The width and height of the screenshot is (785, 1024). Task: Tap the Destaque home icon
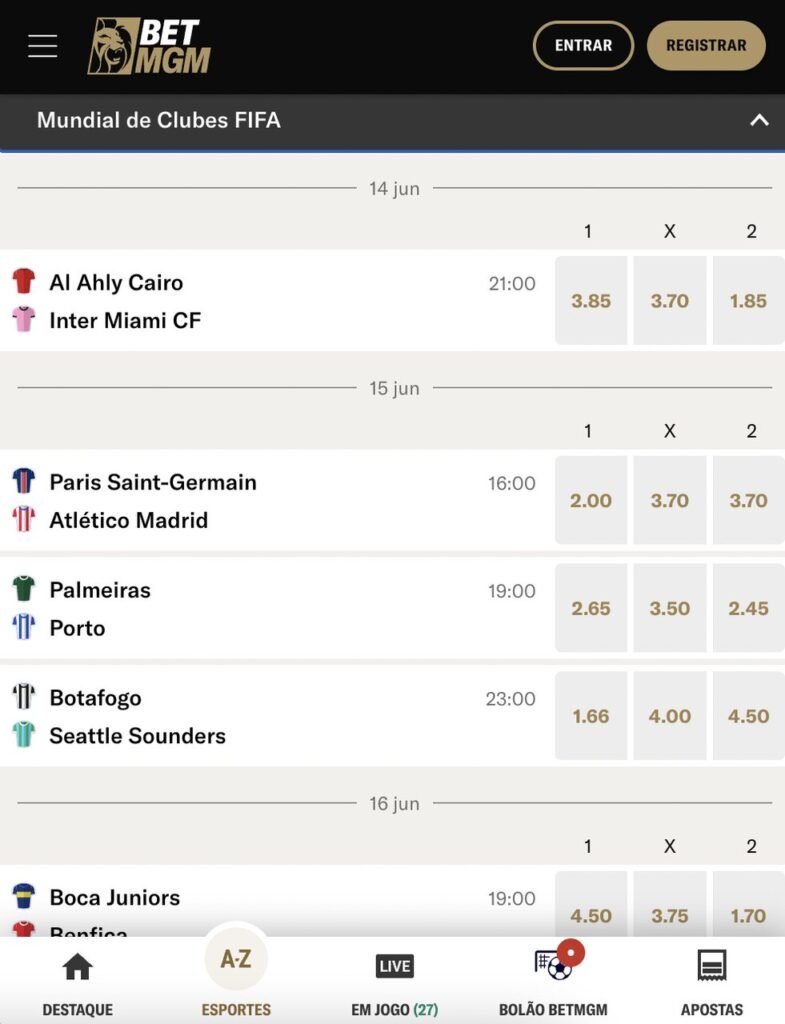click(77, 967)
